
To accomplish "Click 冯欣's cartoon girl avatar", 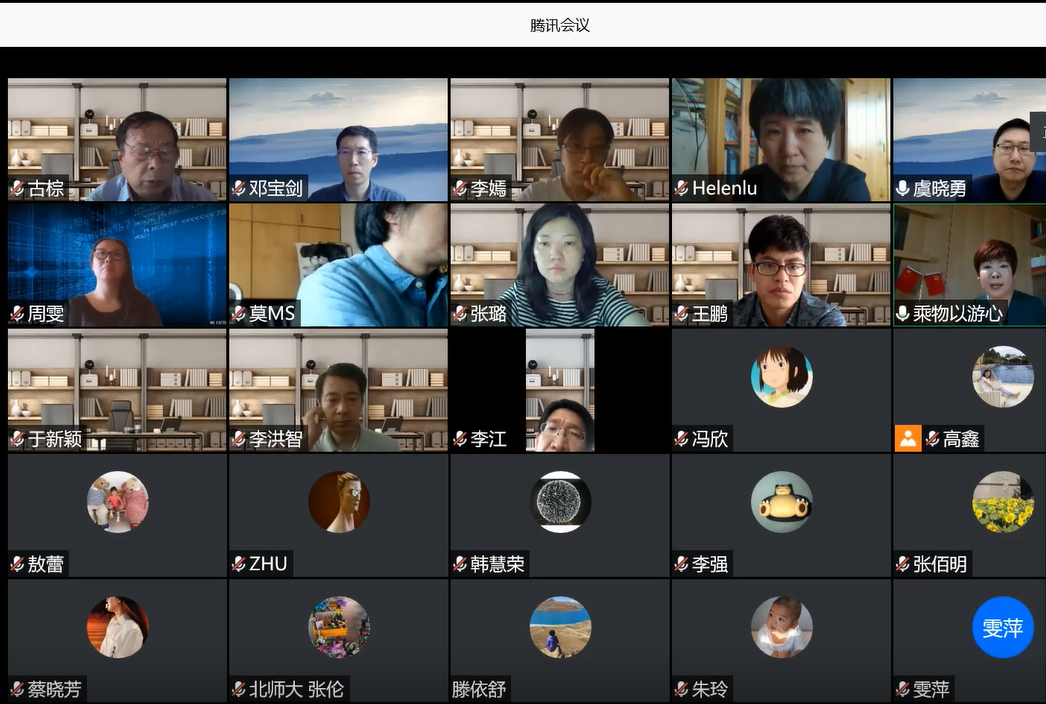I will 782,377.
